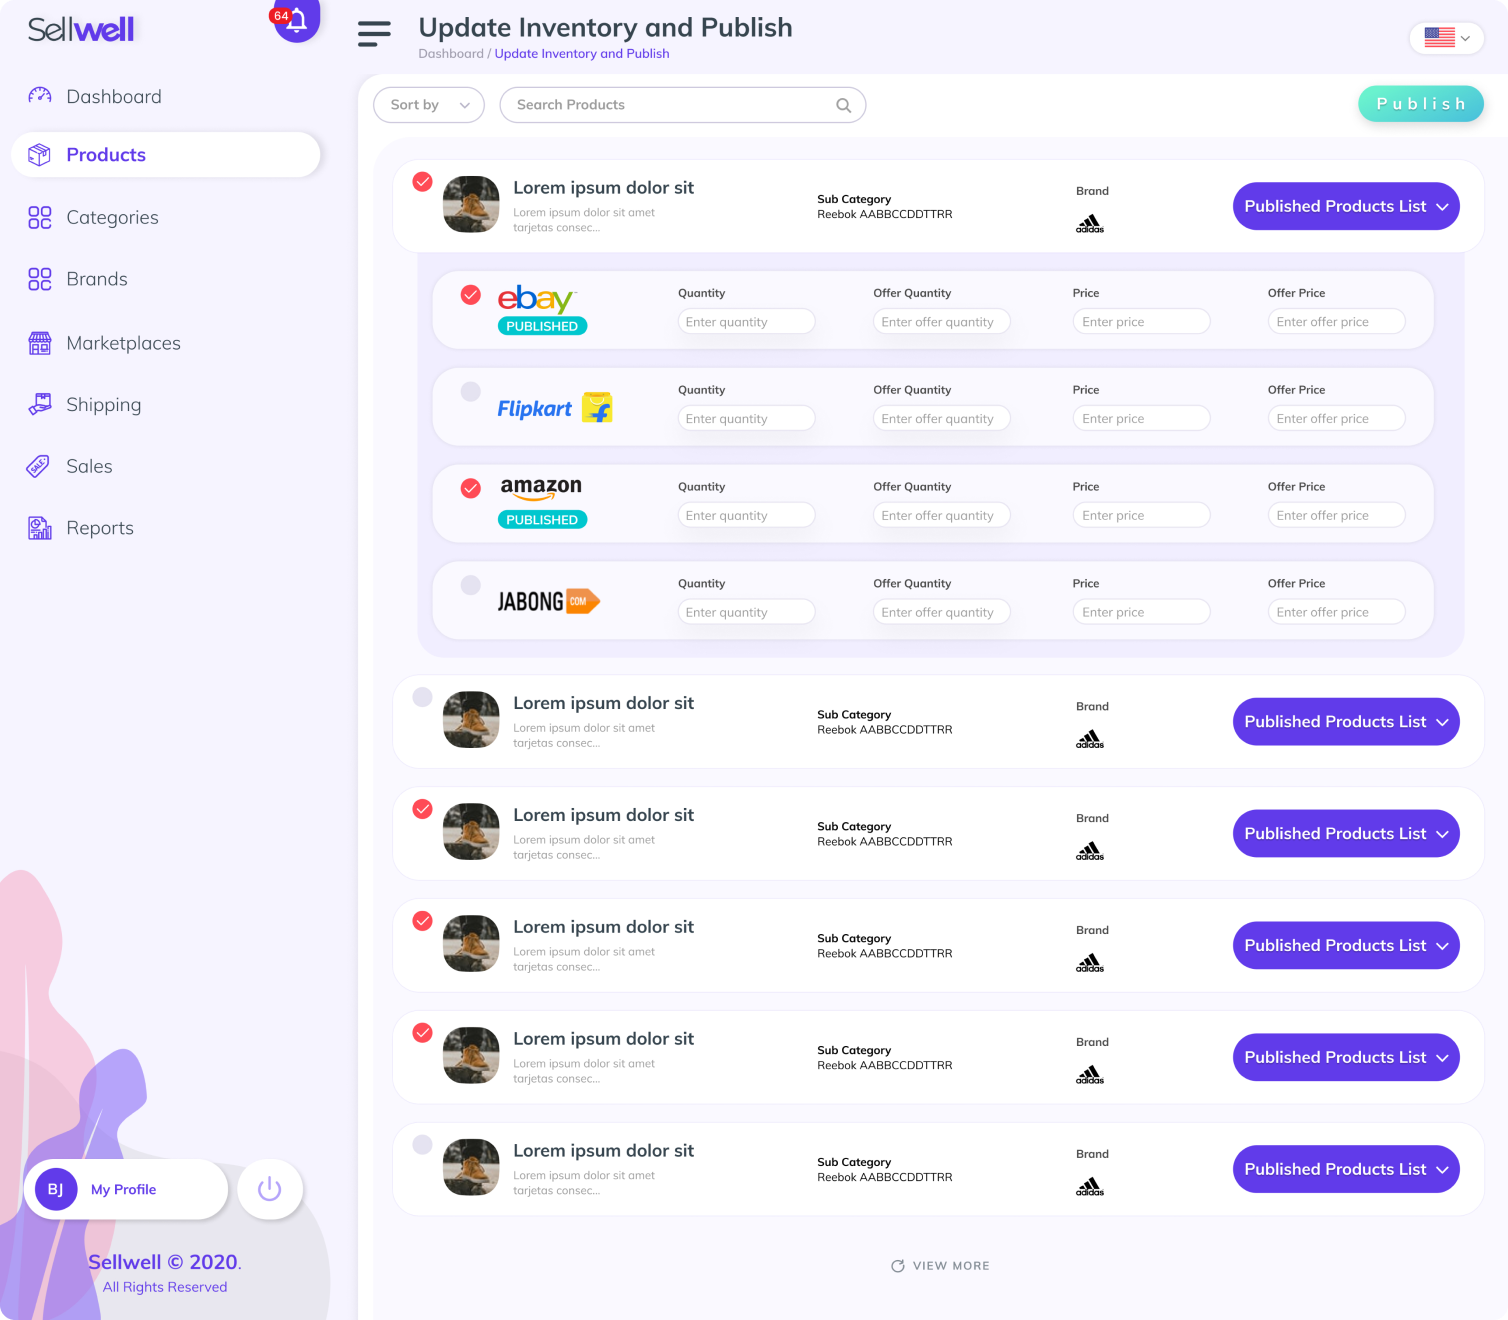Click the hamburger menu icon

click(x=374, y=34)
